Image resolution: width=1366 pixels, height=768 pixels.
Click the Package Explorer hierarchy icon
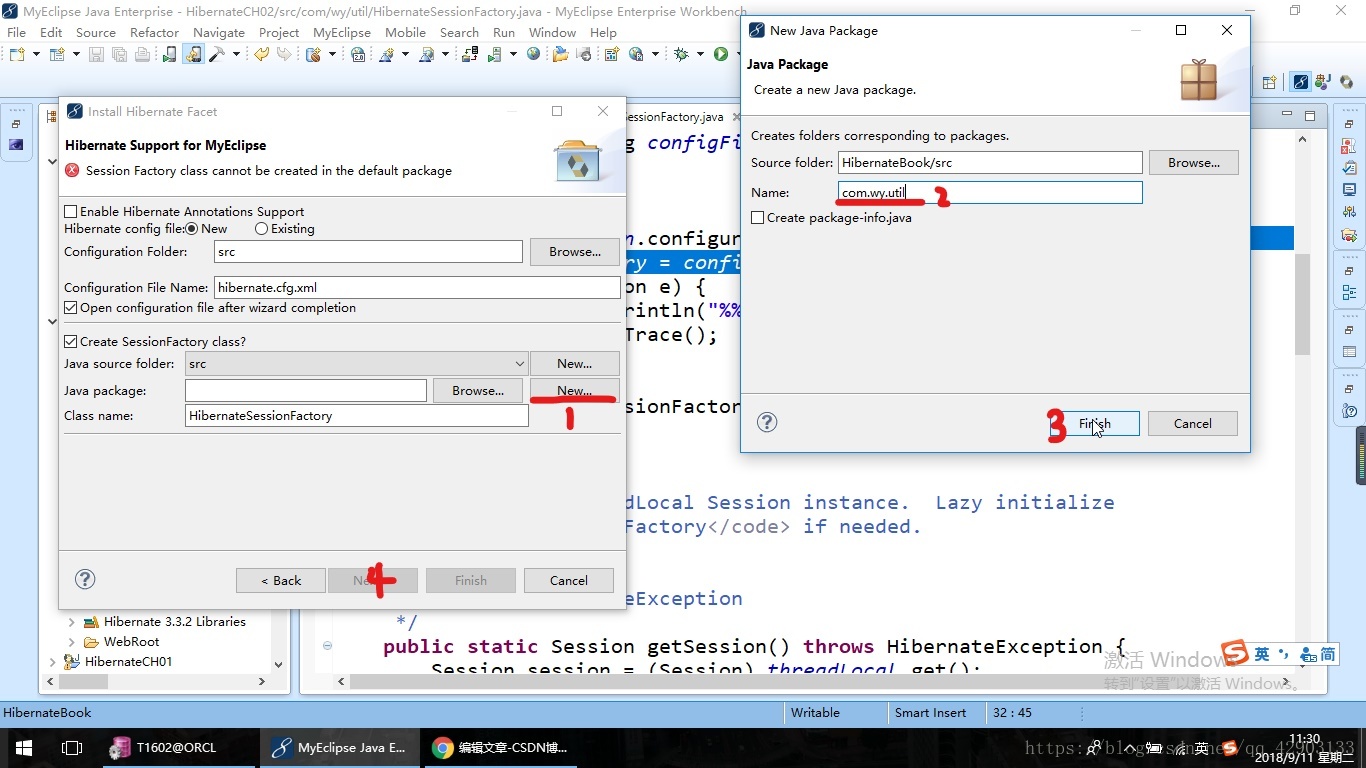(52, 117)
